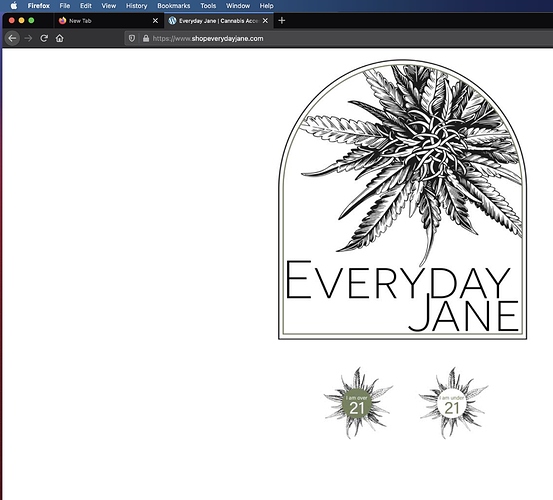Show site security lock information
This screenshot has height=500, width=553.
(146, 38)
